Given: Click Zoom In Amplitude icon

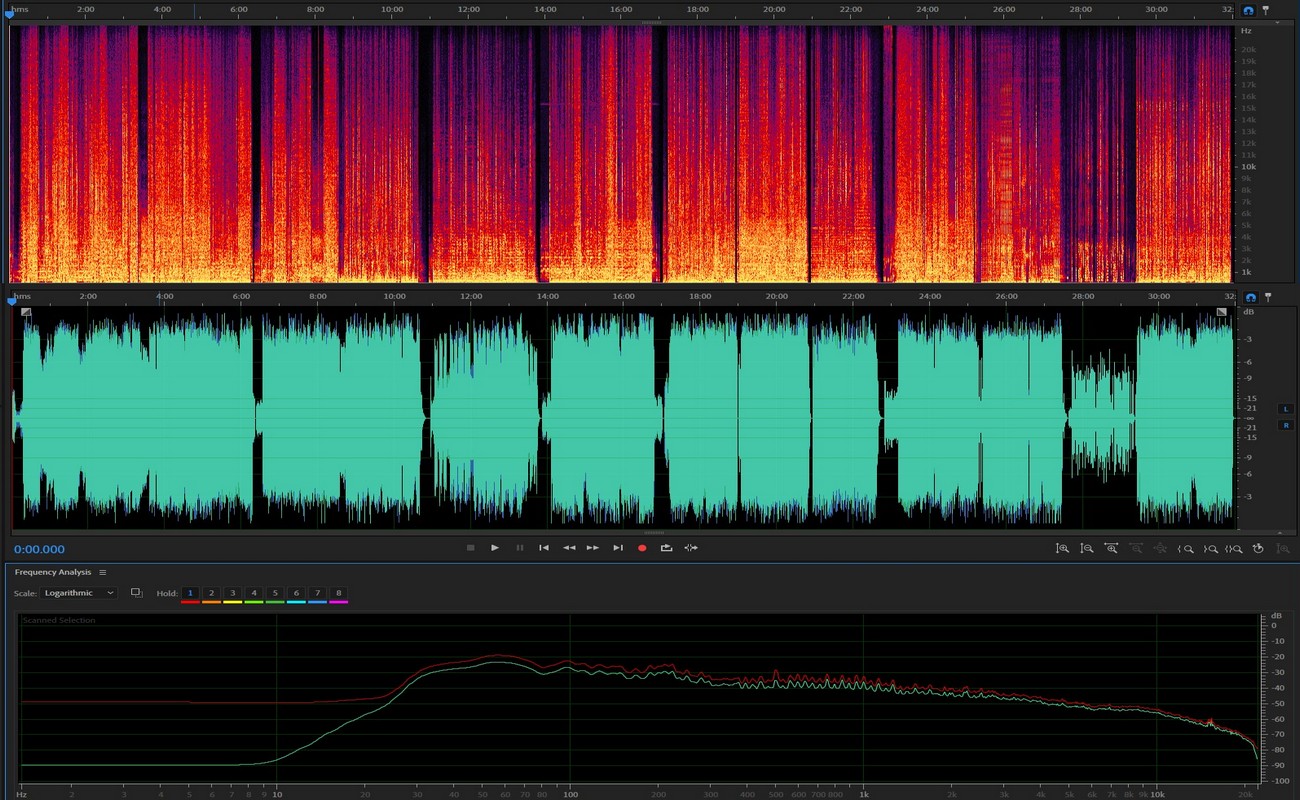Looking at the screenshot, I should pyautogui.click(x=1062, y=549).
